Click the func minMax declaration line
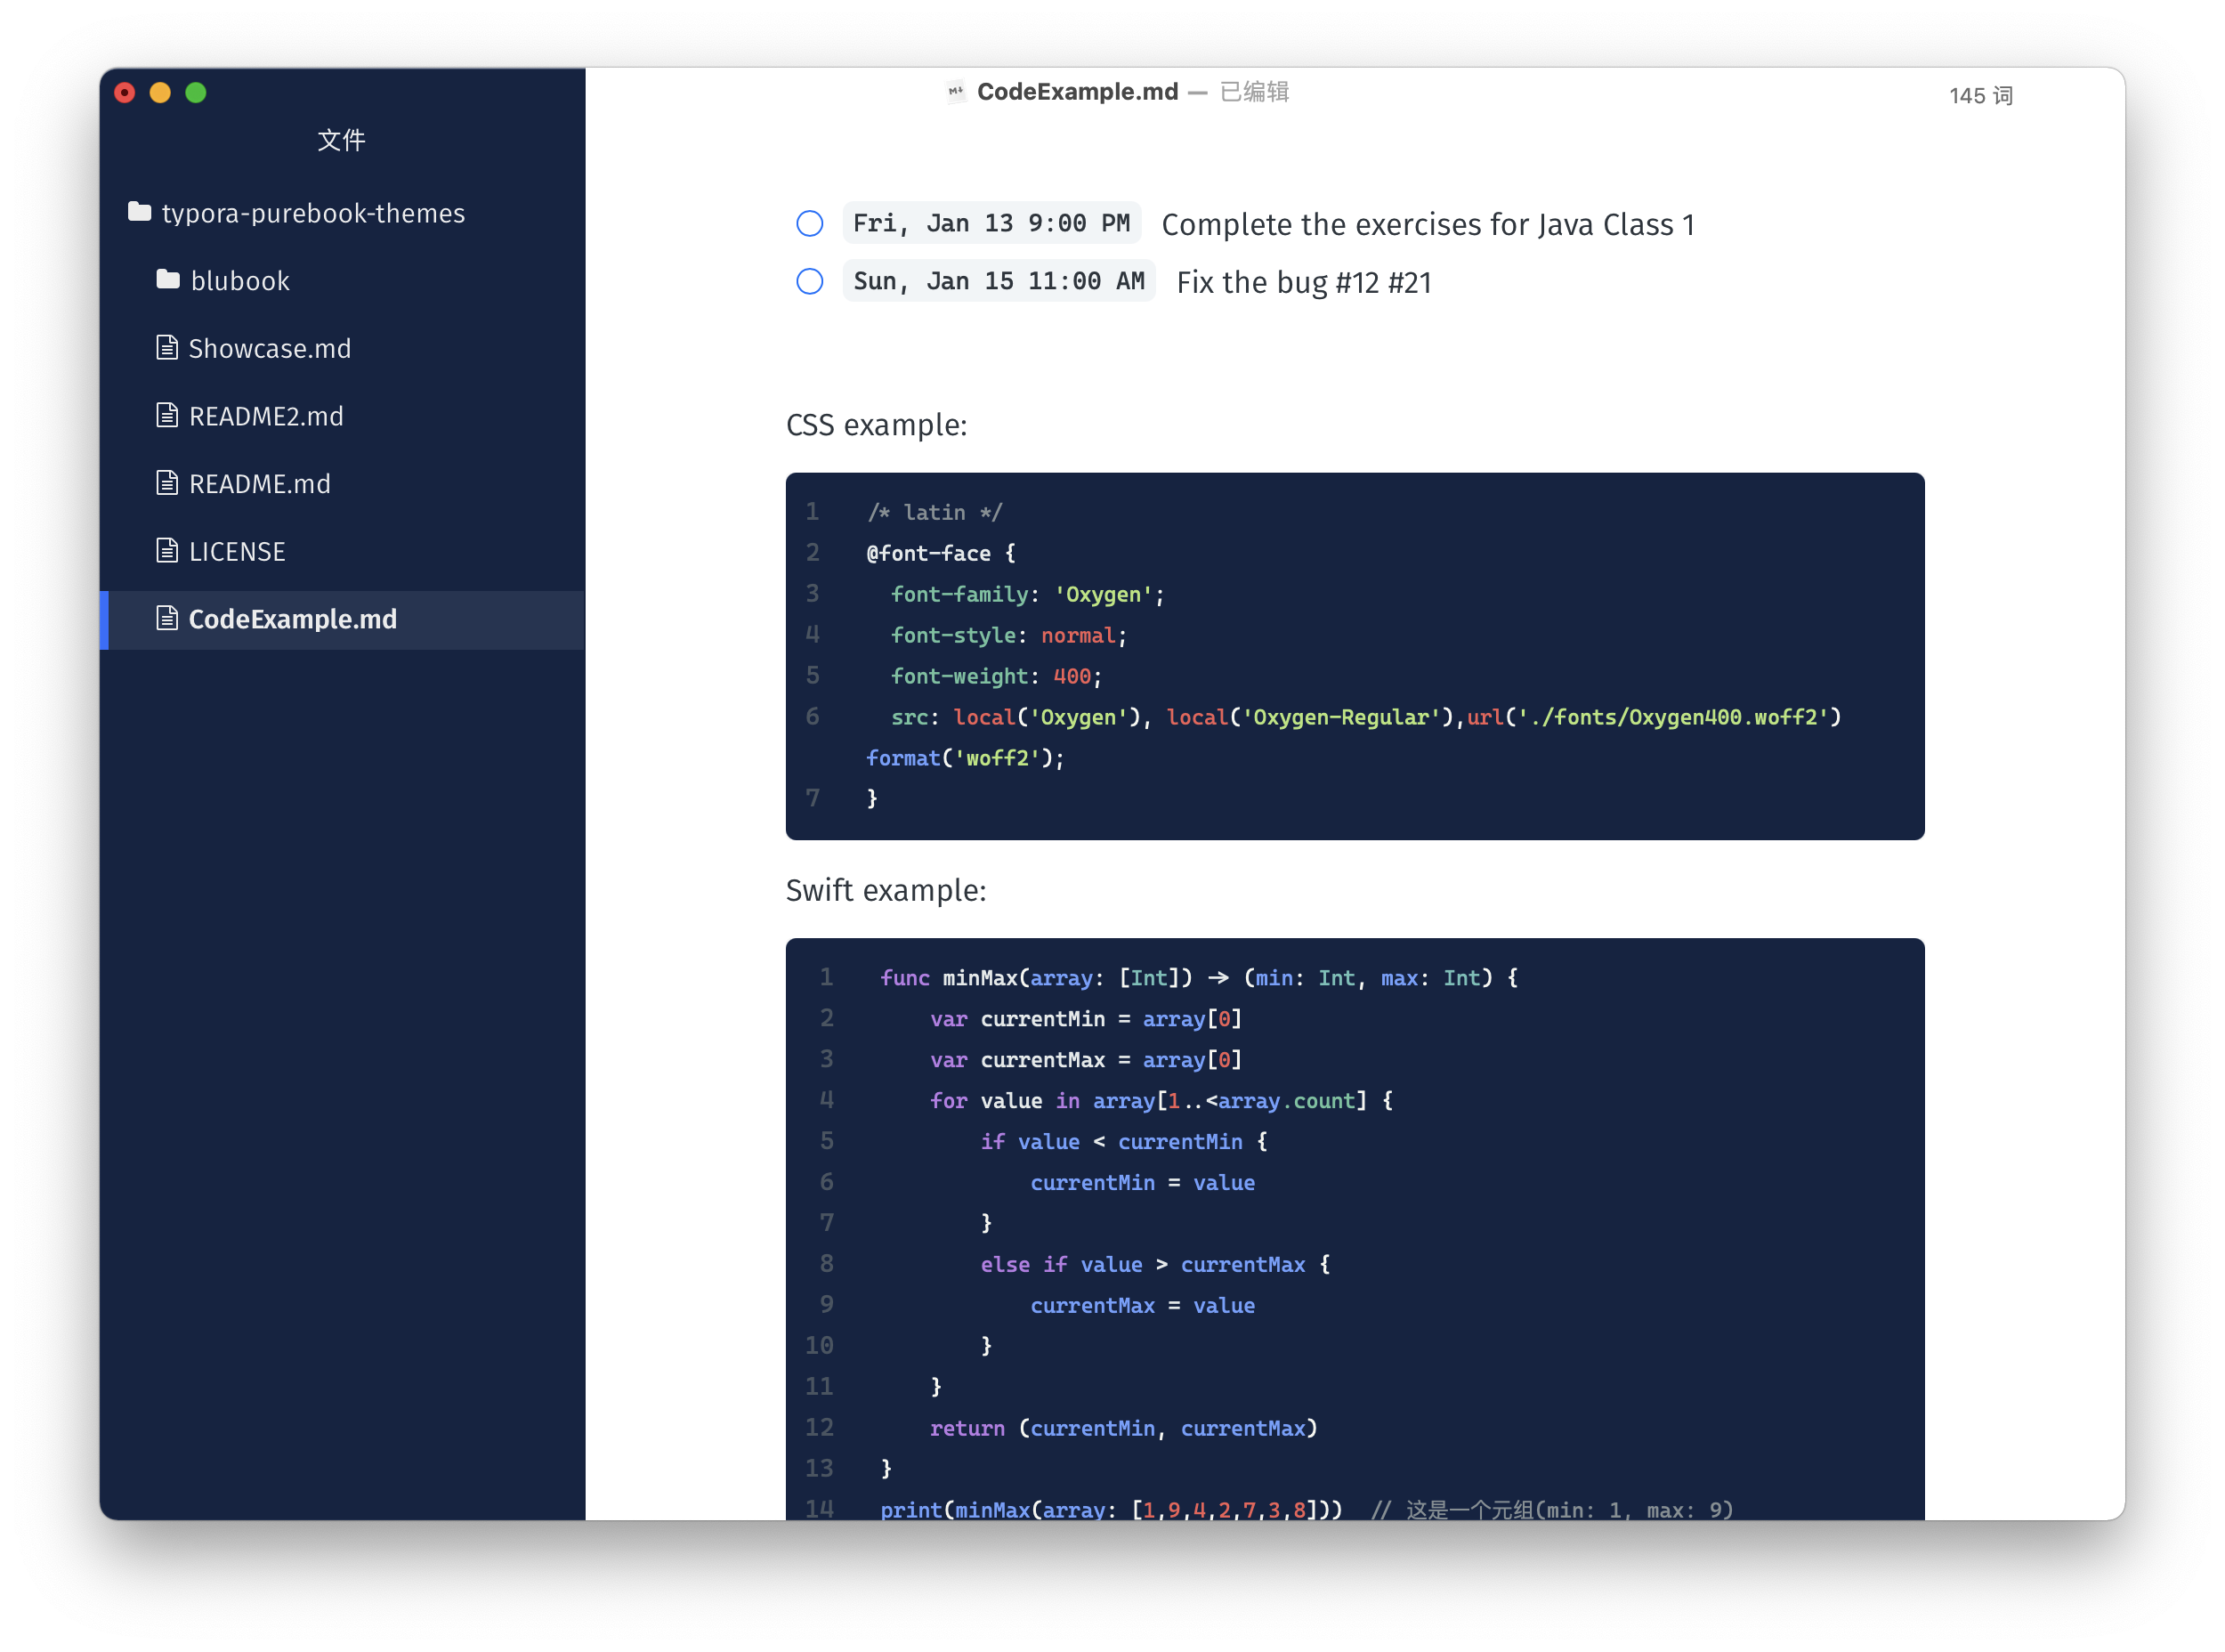2225x1652 pixels. pos(1199,978)
